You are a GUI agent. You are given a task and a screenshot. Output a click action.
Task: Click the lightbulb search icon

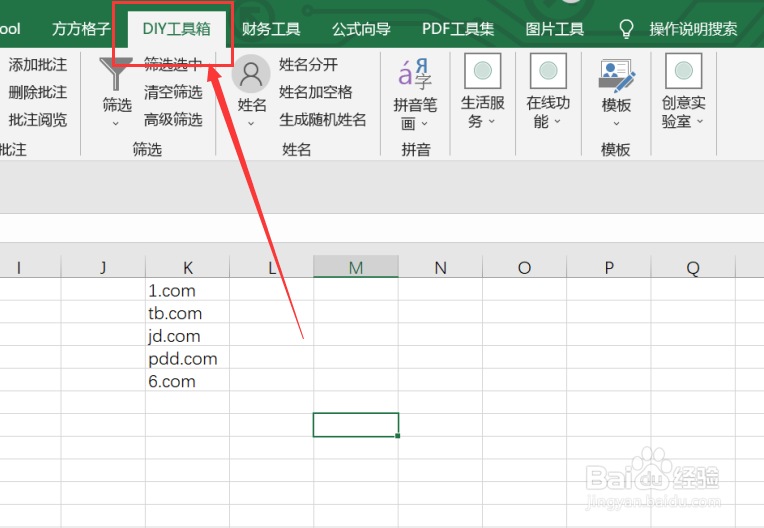(626, 29)
